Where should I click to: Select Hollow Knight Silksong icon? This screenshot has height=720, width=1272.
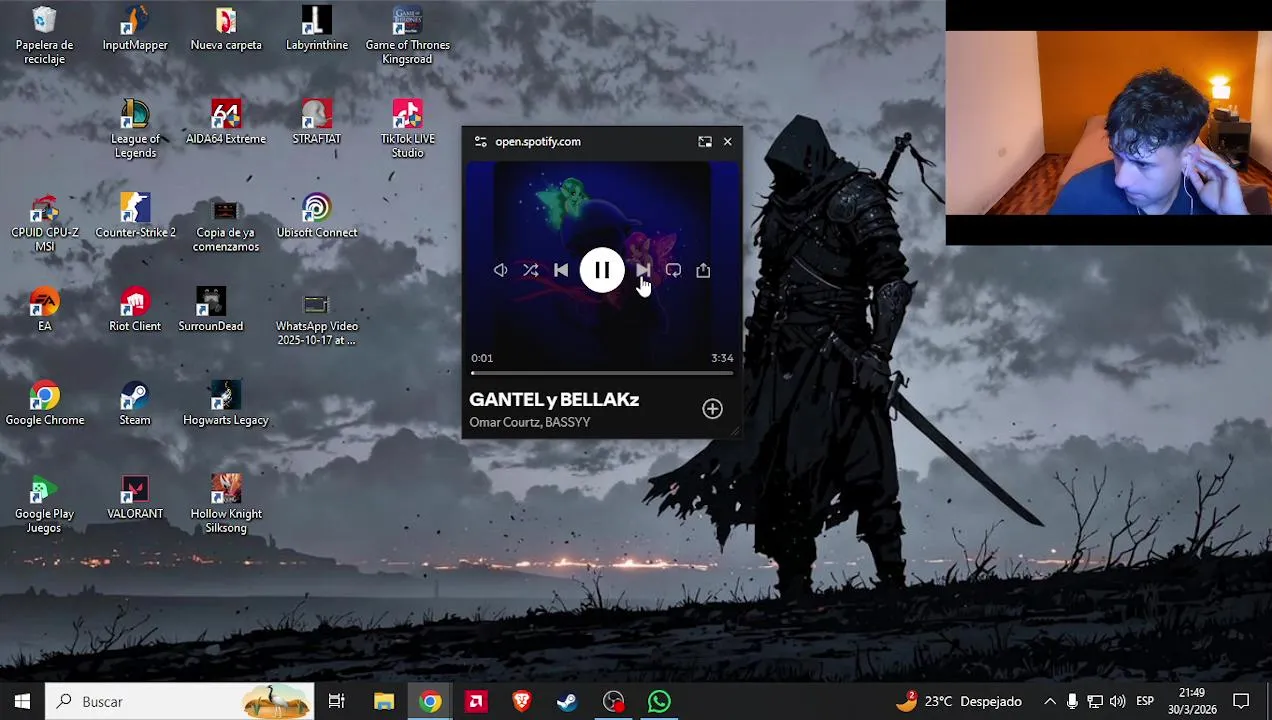(x=226, y=505)
